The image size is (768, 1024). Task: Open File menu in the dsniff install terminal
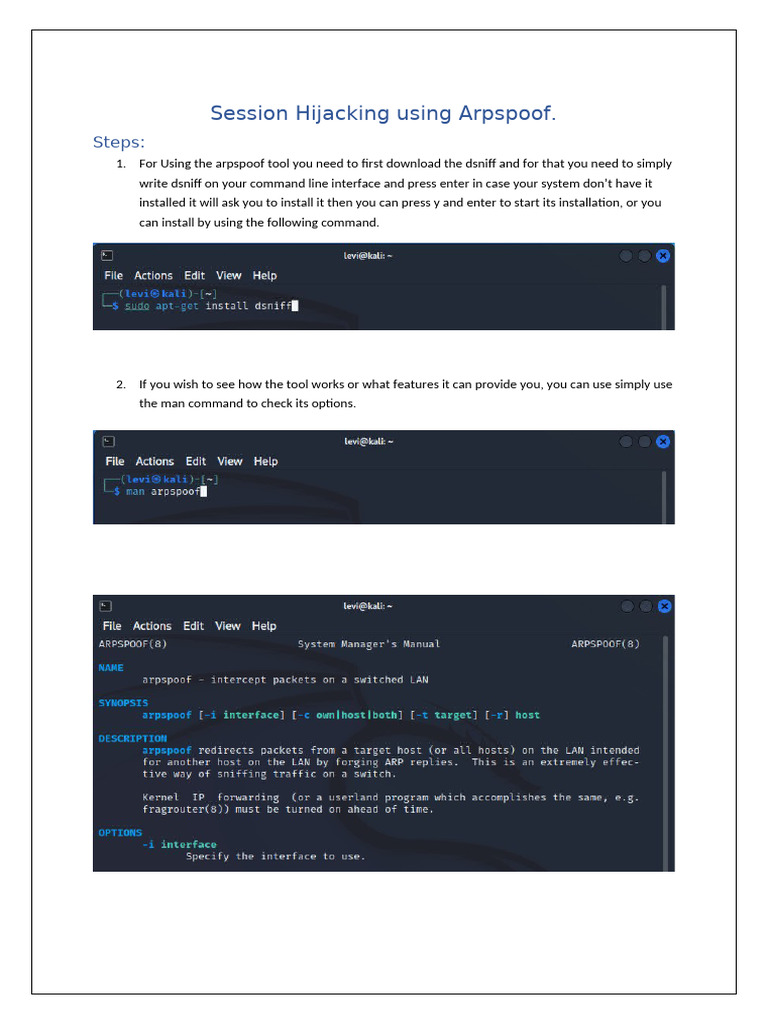114,276
